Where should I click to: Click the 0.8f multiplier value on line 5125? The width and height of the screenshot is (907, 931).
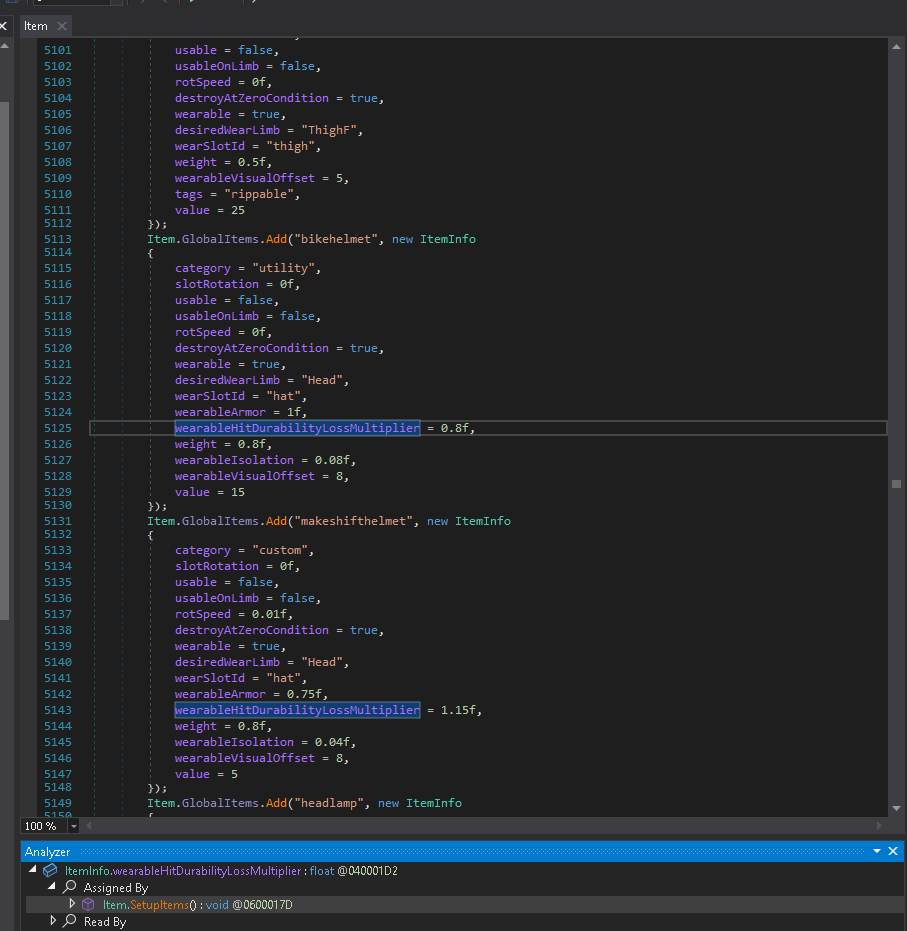pos(455,428)
